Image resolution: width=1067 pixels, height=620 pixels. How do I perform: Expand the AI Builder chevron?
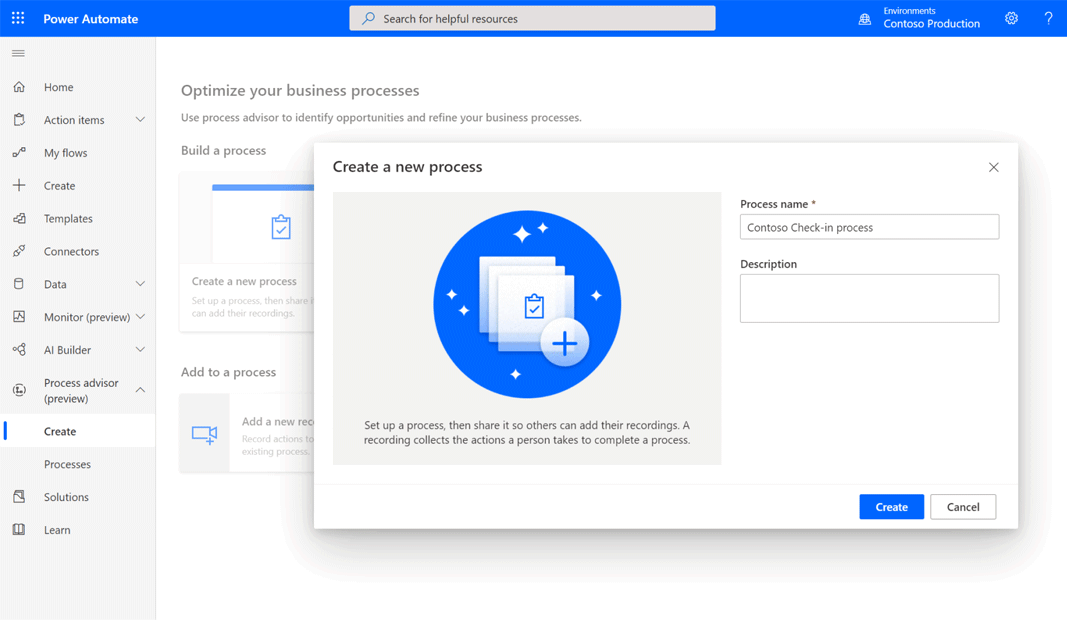point(140,350)
